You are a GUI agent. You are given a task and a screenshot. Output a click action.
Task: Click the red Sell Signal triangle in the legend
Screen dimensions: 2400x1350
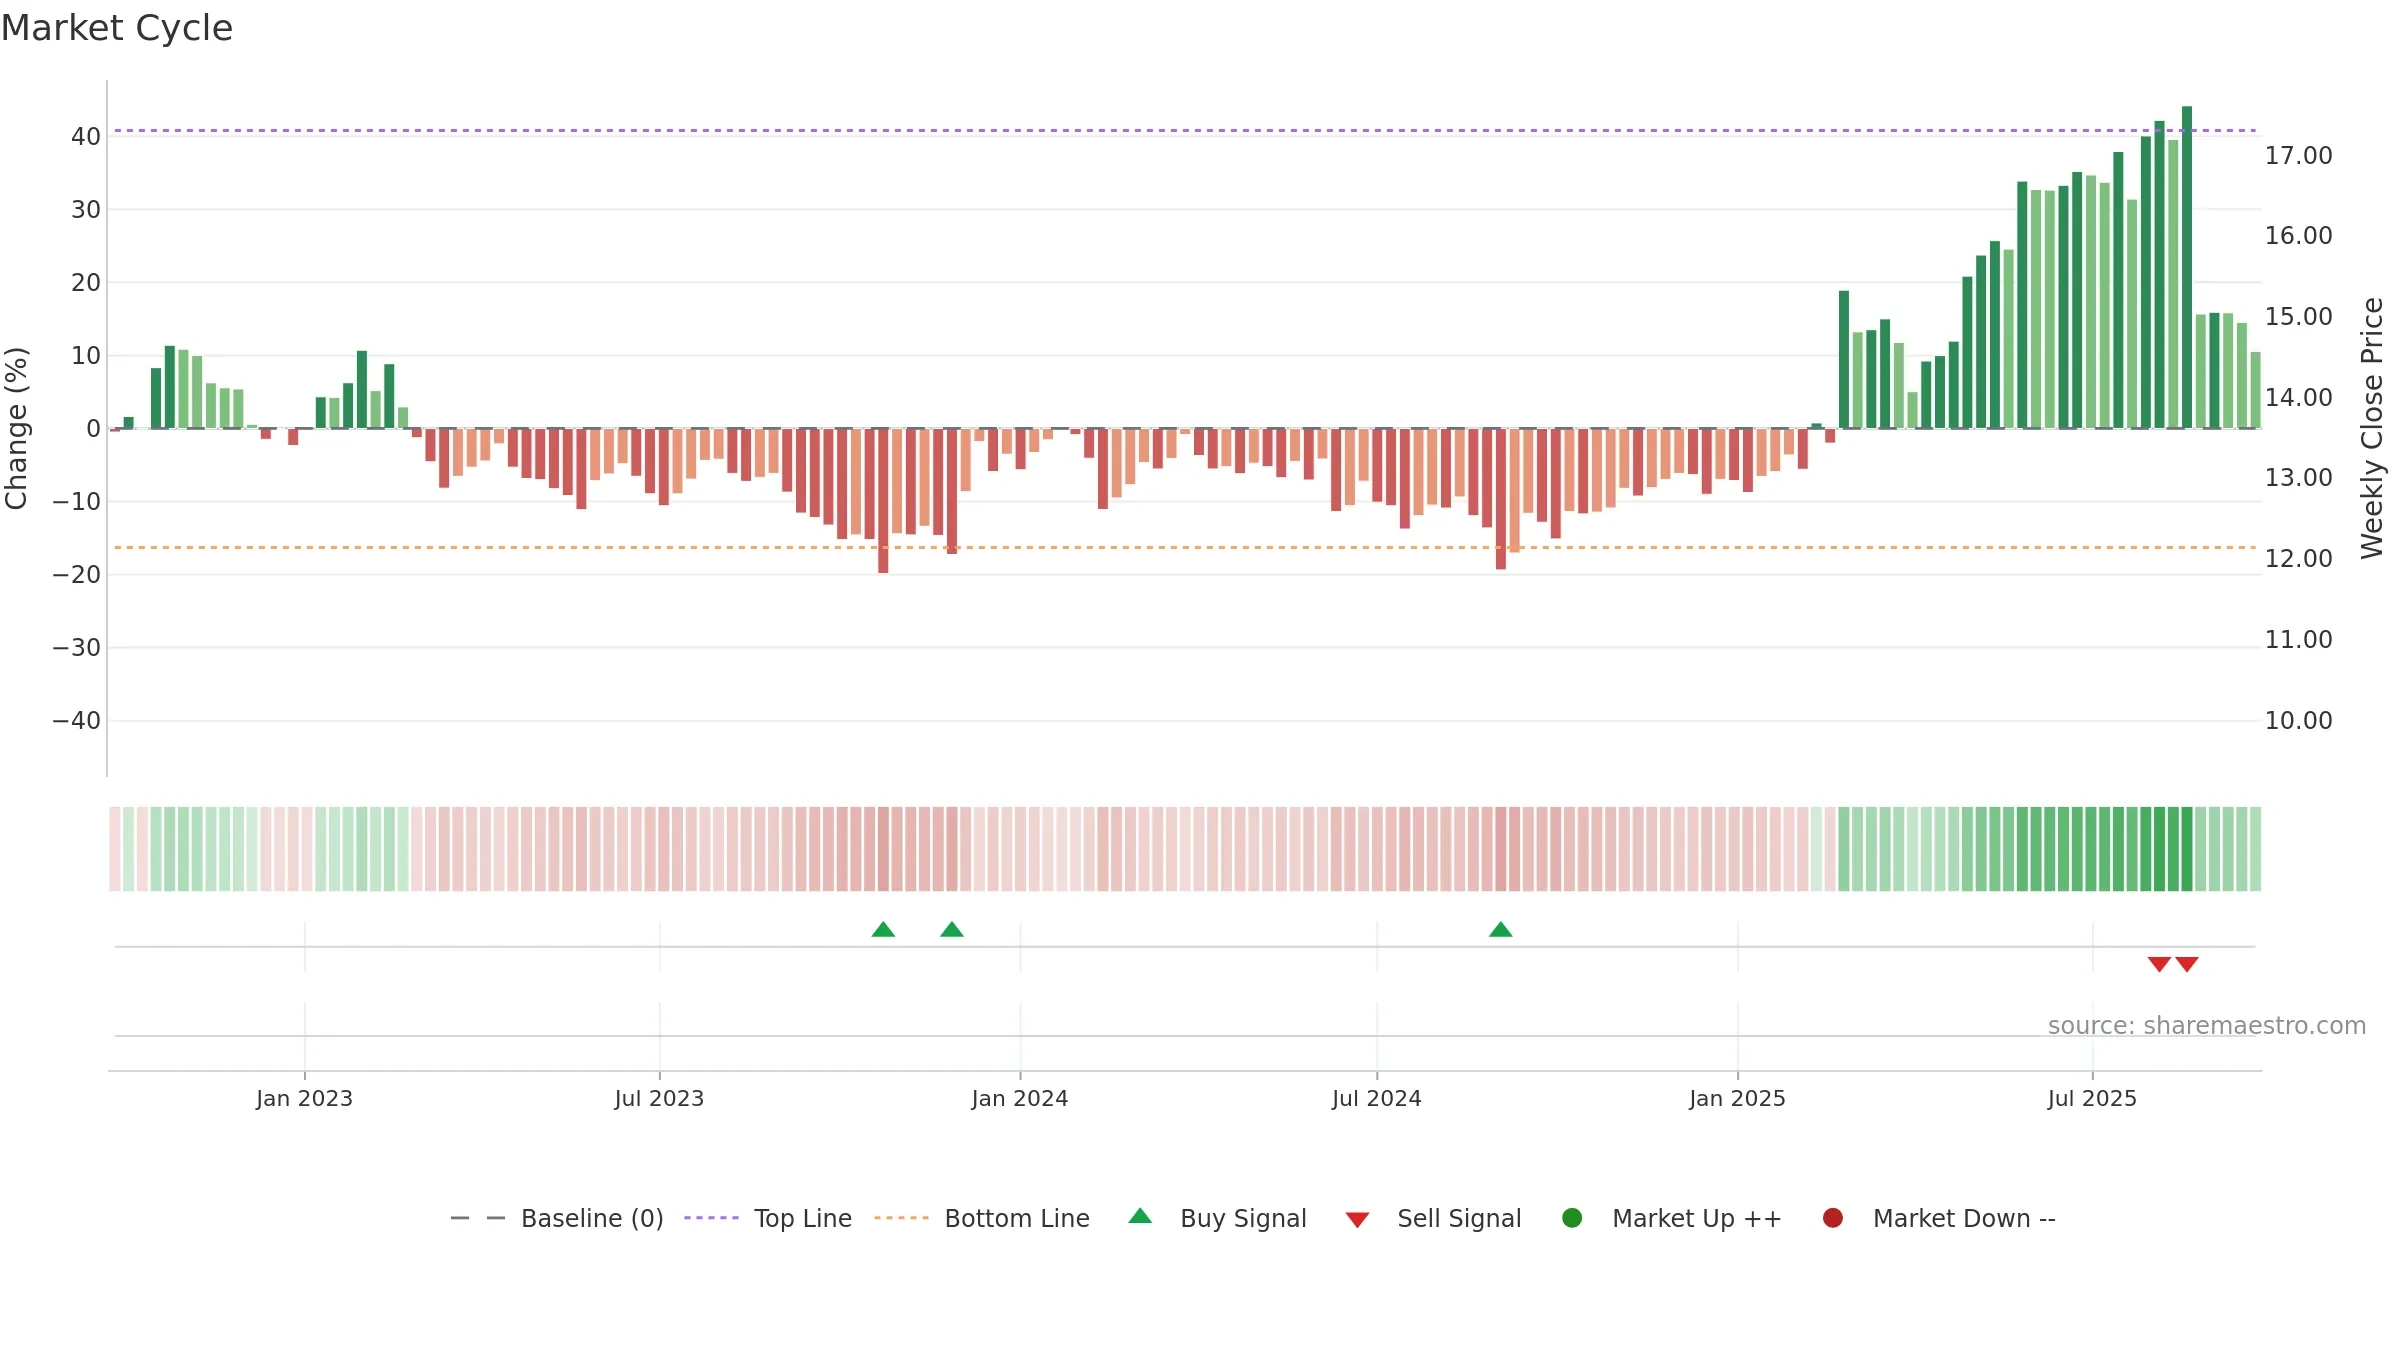point(1357,1220)
